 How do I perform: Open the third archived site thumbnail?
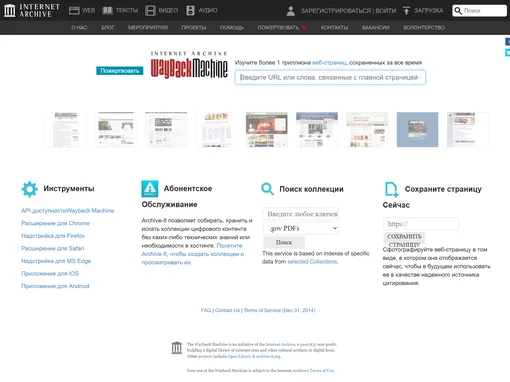point(166,130)
